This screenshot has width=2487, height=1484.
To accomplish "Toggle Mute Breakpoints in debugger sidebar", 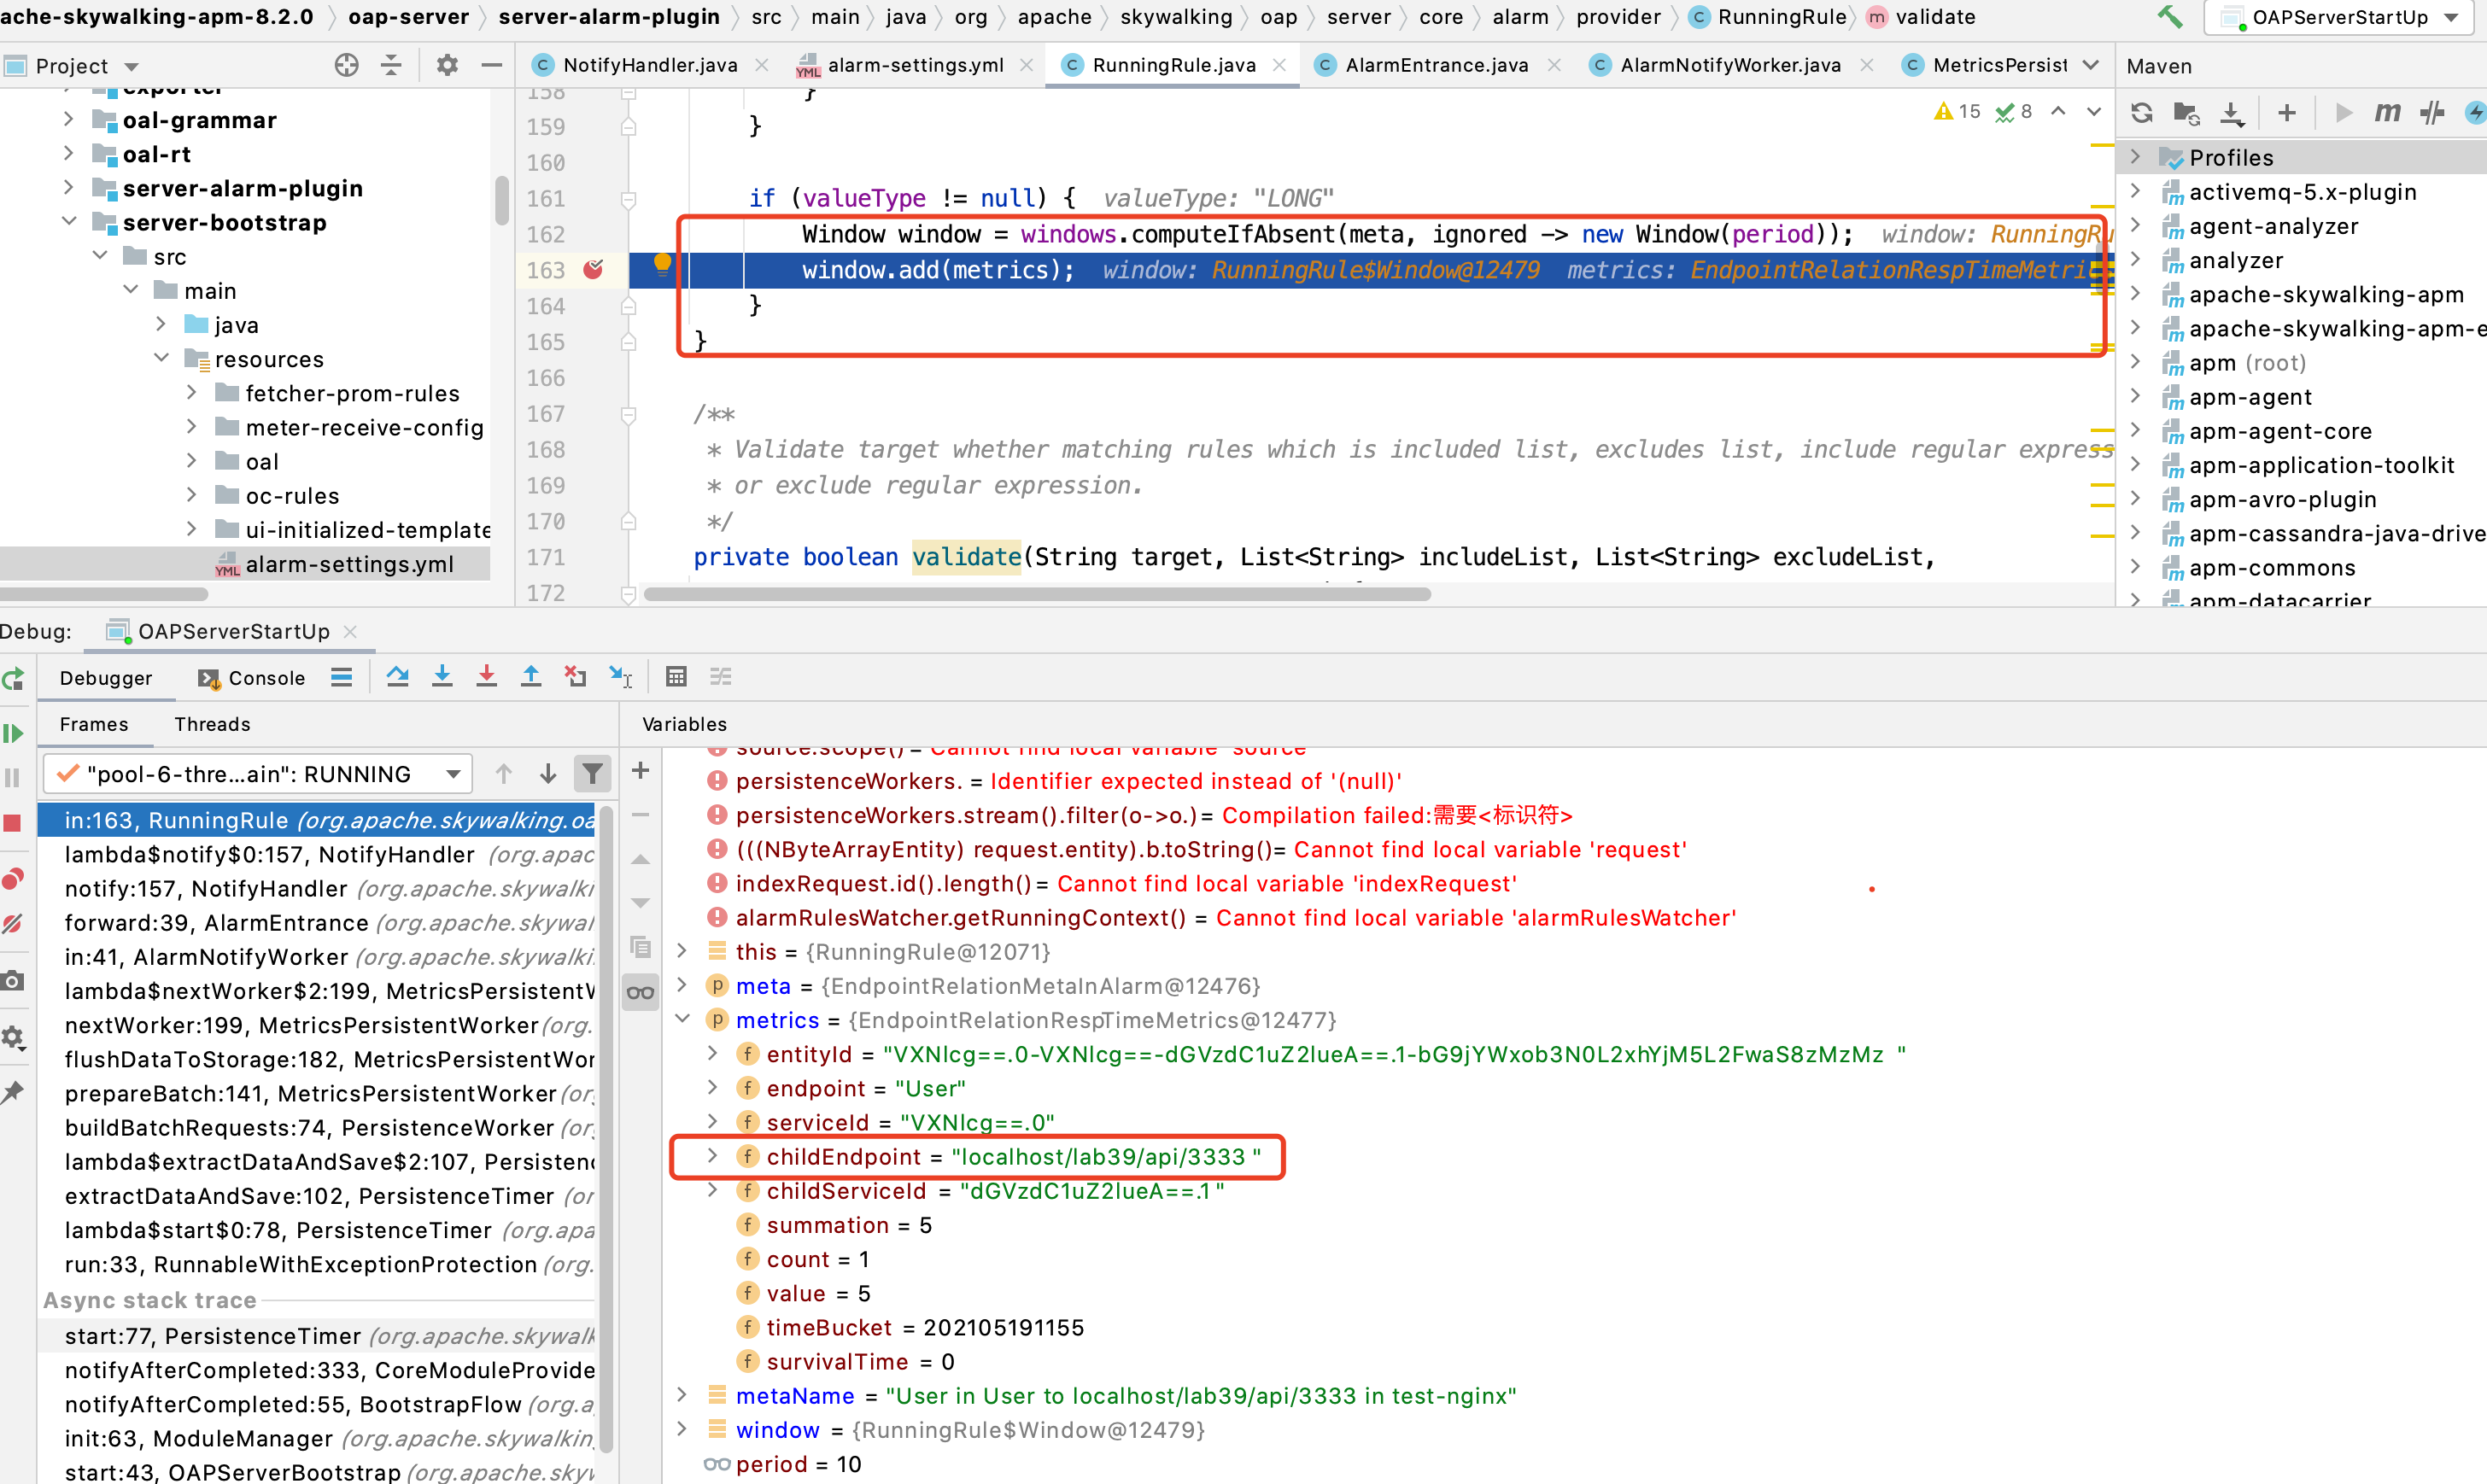I will (14, 924).
